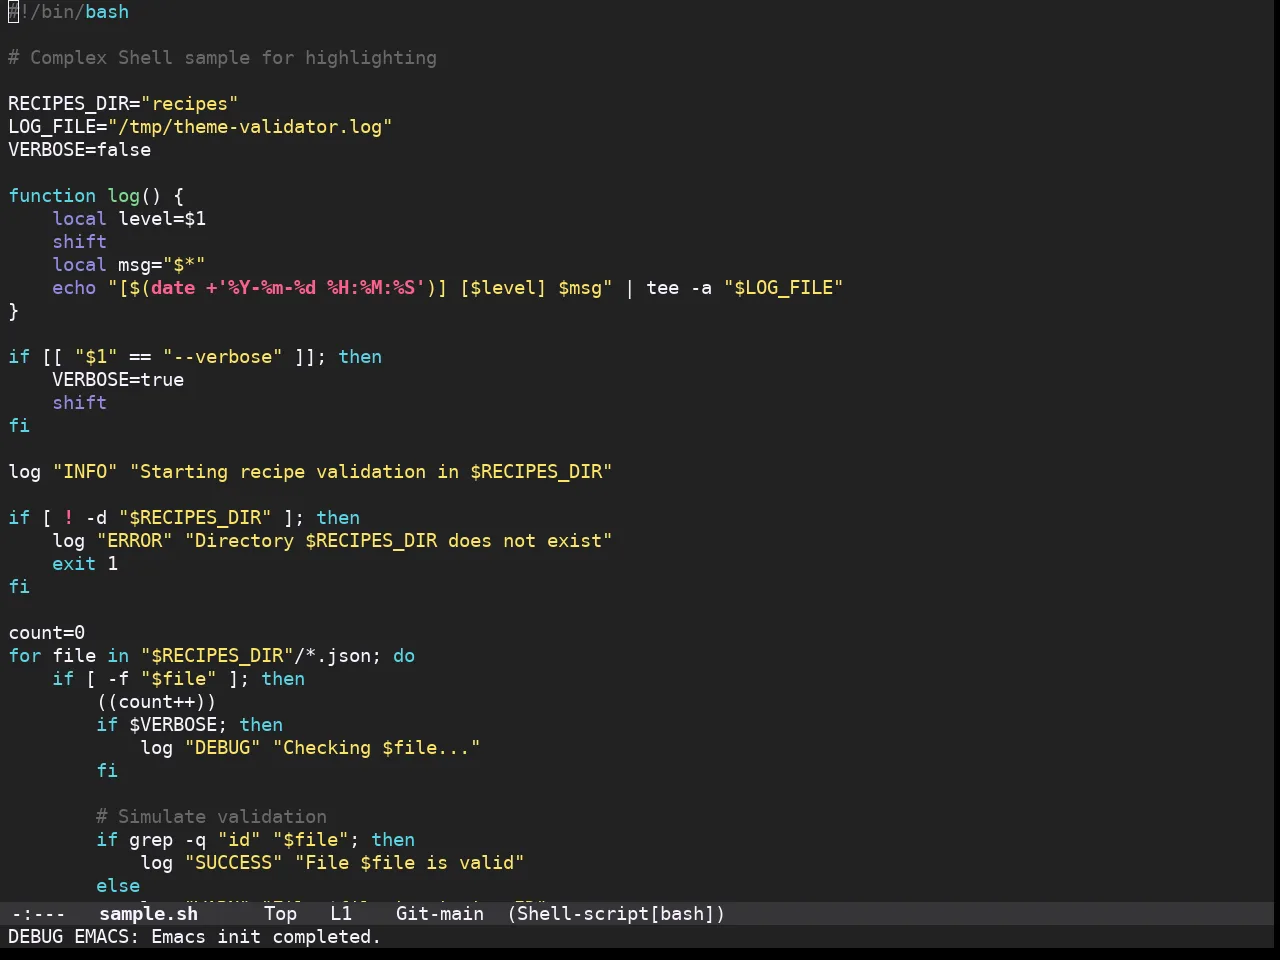Place cursor on the #!/bin/bash shebang line
This screenshot has width=1280, height=960.
[x=68, y=12]
